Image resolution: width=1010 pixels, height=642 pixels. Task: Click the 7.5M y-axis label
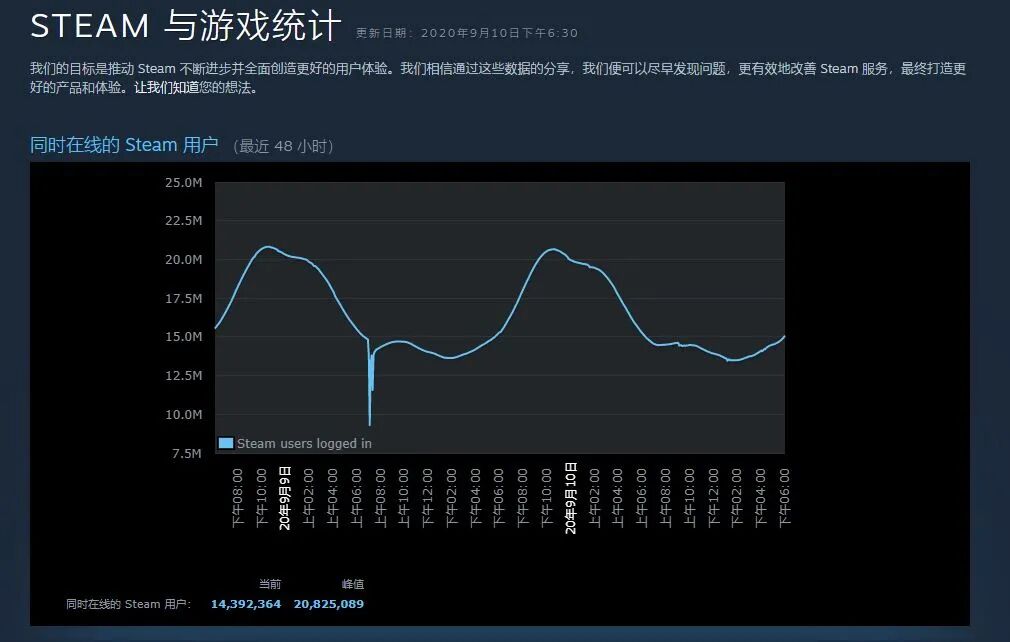(x=187, y=453)
